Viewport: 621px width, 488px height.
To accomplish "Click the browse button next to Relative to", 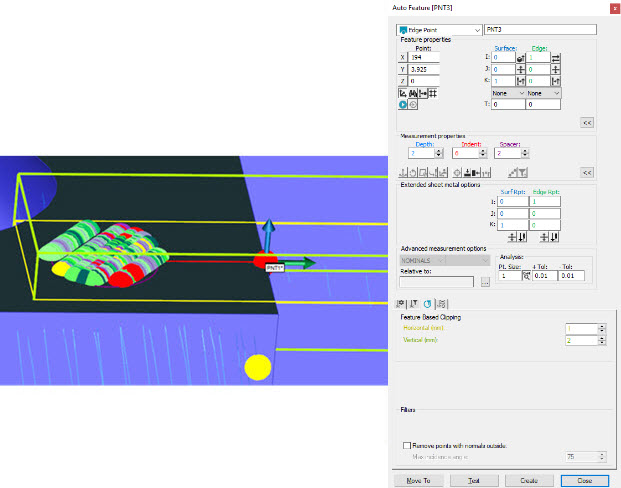I will coord(486,283).
